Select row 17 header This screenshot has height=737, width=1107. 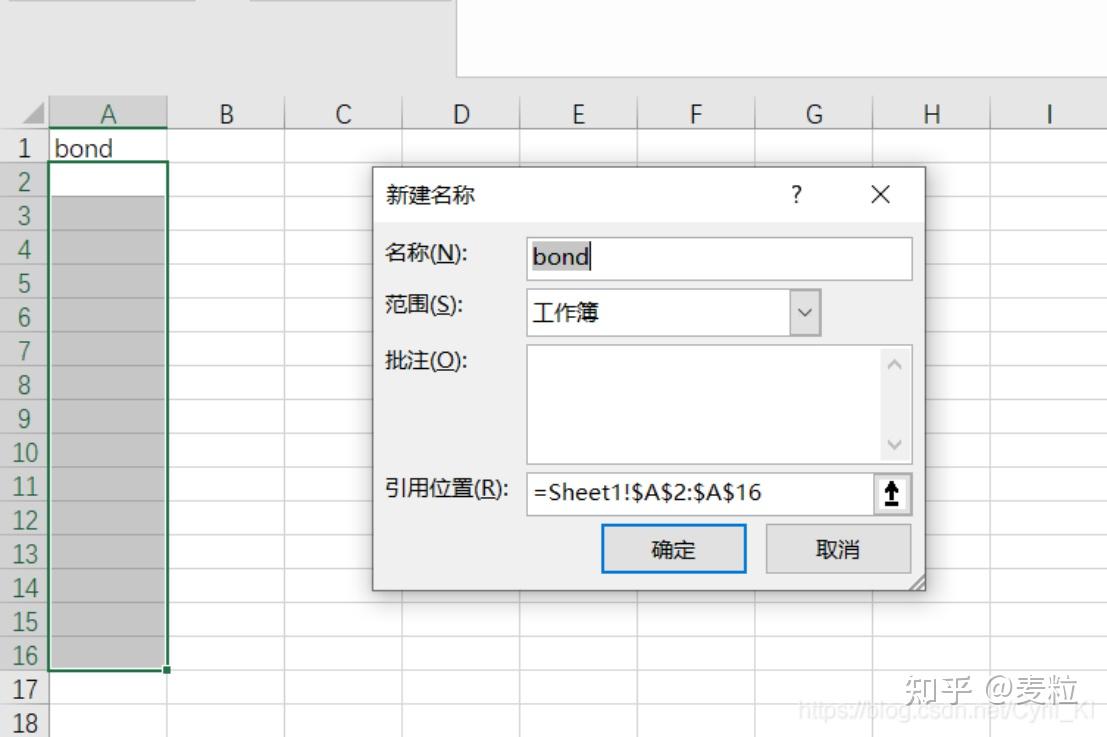(x=24, y=688)
